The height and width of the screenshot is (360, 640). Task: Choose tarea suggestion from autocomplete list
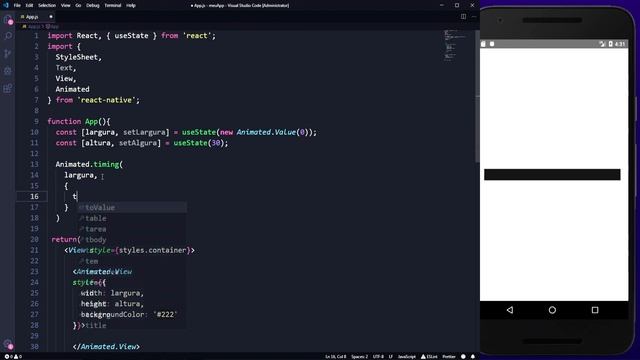click(132, 229)
